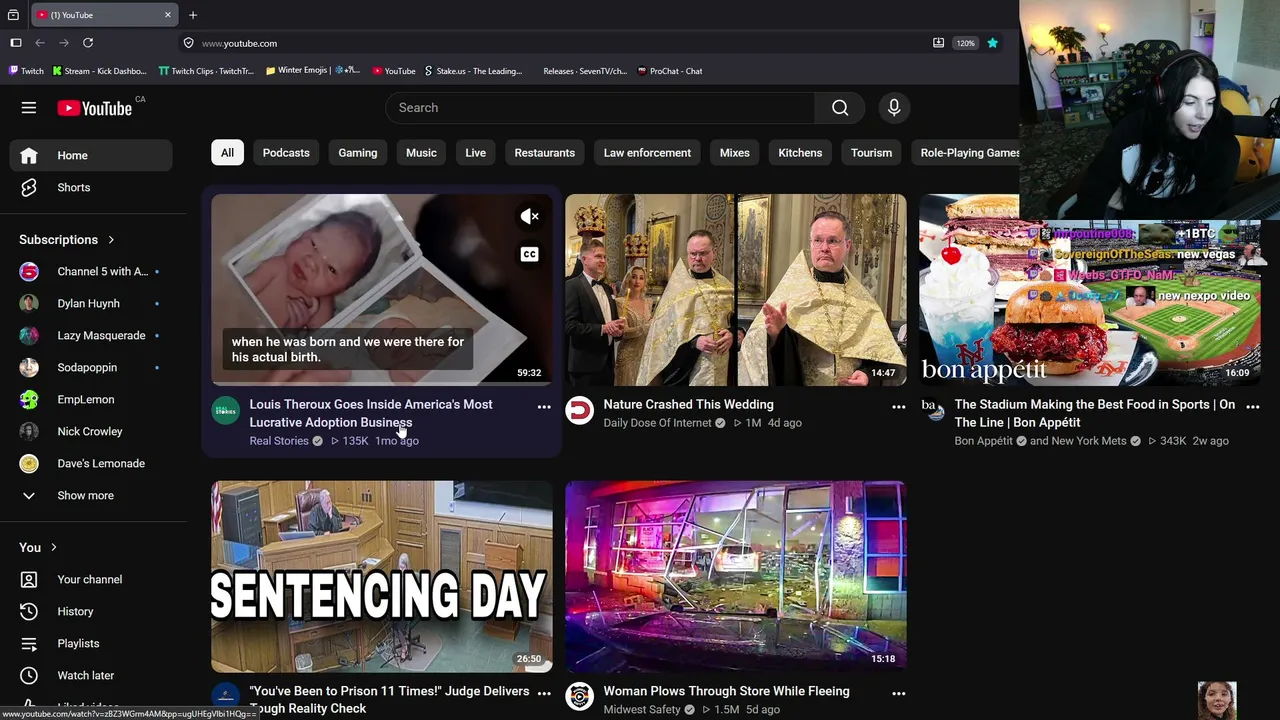Go to the Nick Crowley subscription
This screenshot has width=1280, height=720.
[91, 432]
